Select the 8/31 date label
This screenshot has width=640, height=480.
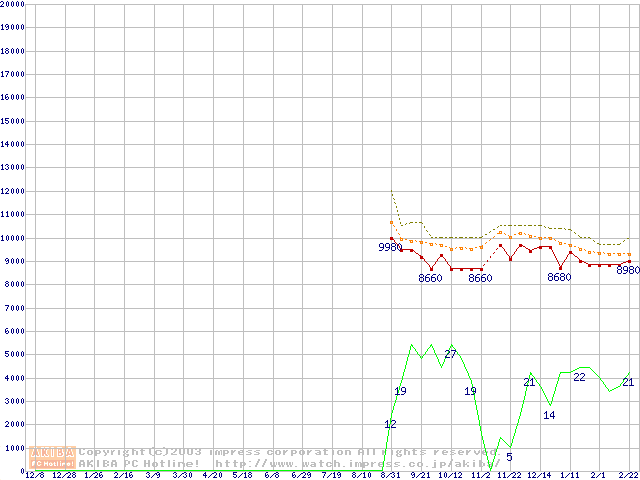391,476
